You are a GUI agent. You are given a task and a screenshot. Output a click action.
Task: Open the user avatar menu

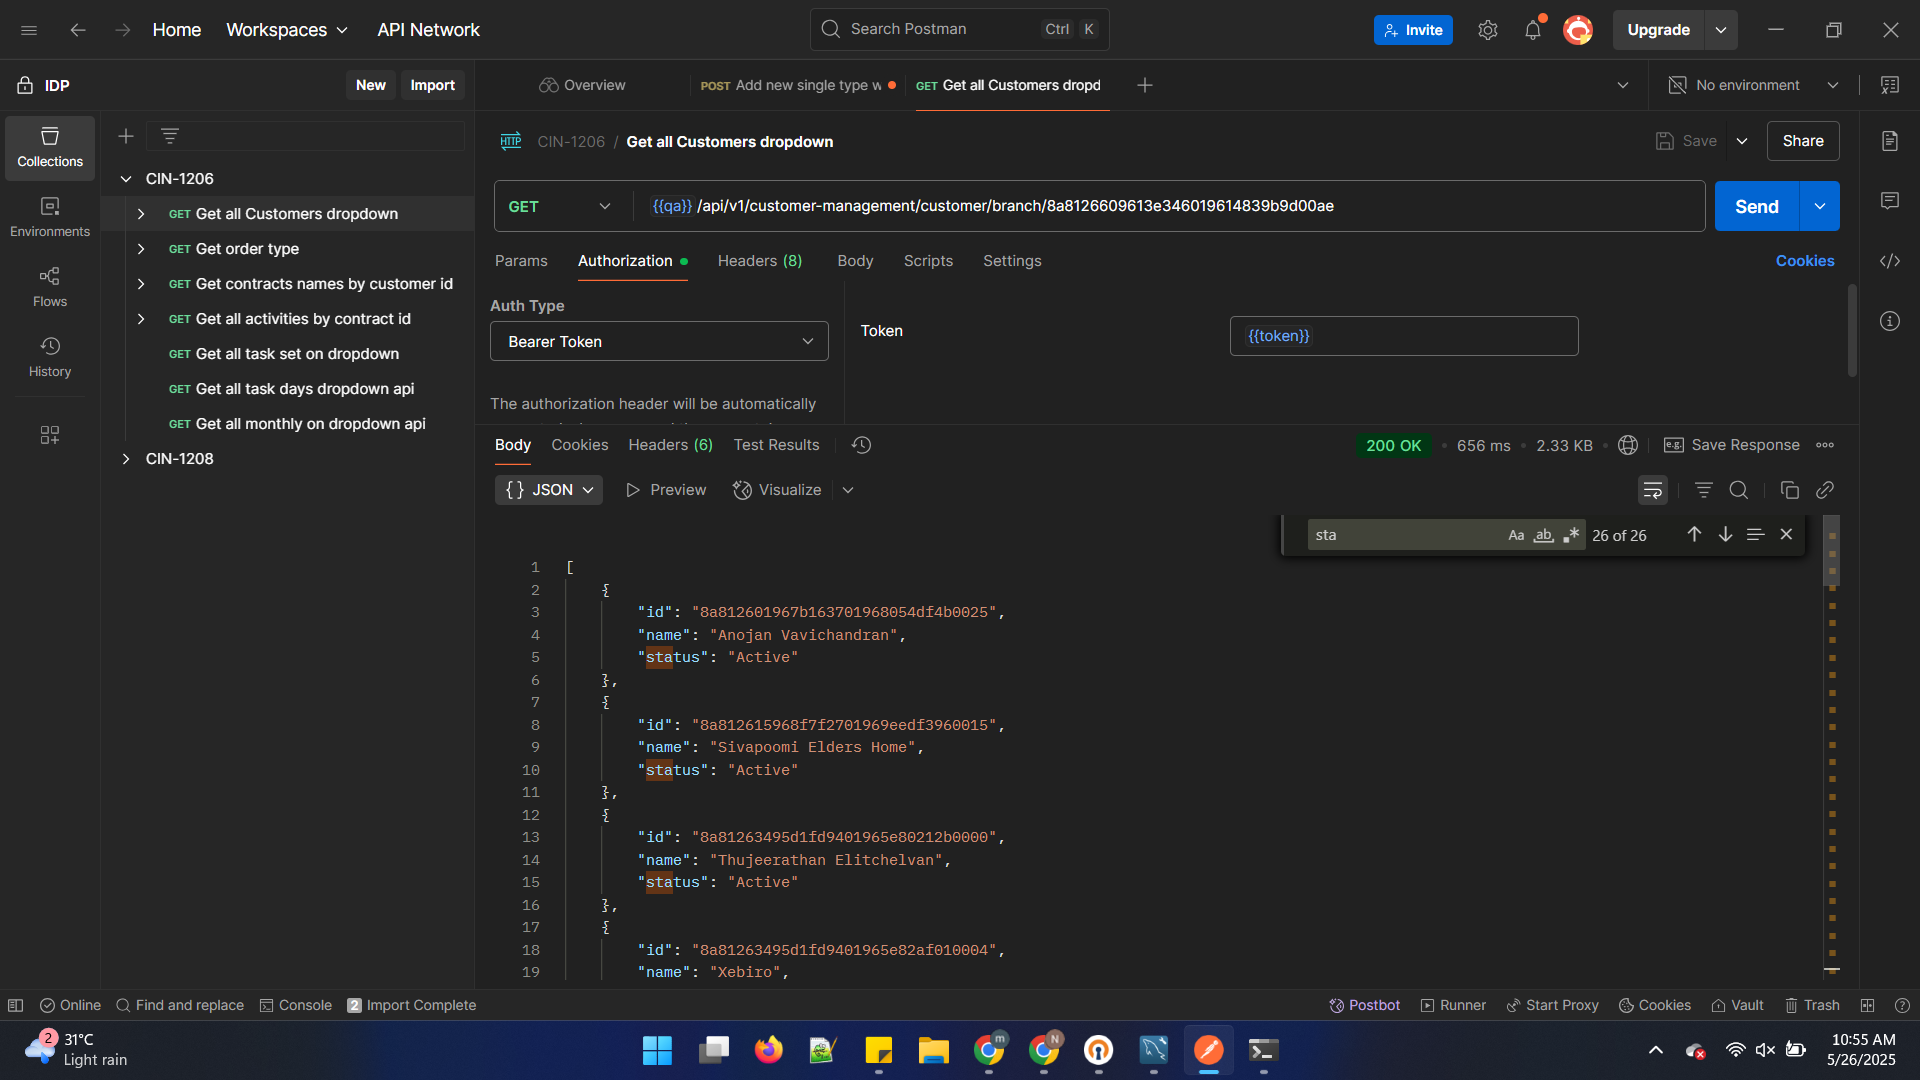click(1578, 30)
